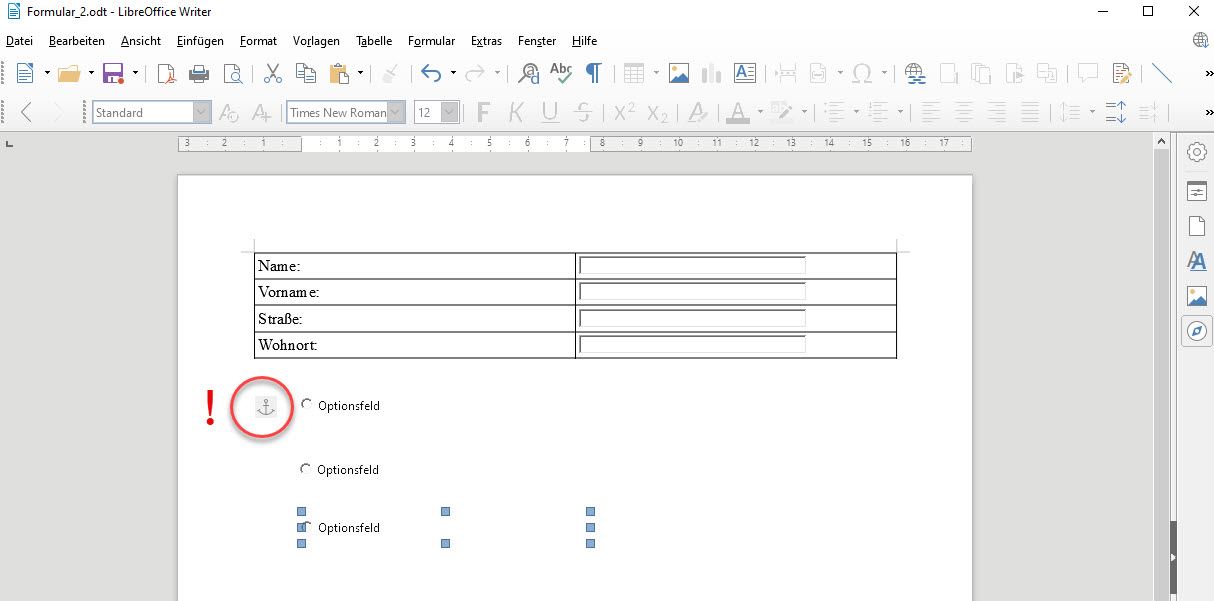The image size is (1214, 601).
Task: Click the Name text input field
Action: click(692, 265)
